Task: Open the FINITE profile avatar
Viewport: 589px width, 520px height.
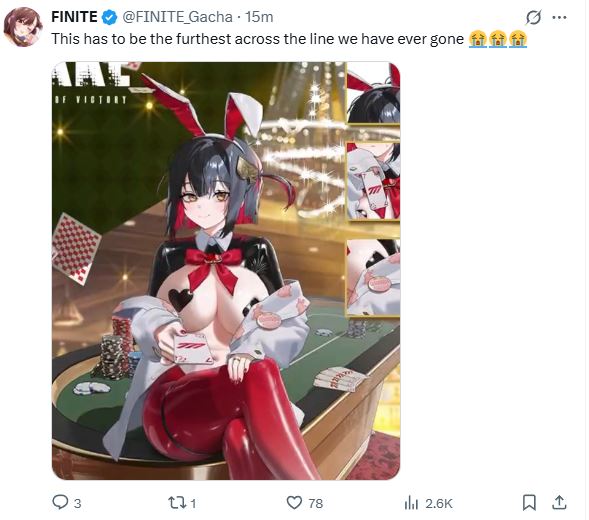Action: pos(23,26)
